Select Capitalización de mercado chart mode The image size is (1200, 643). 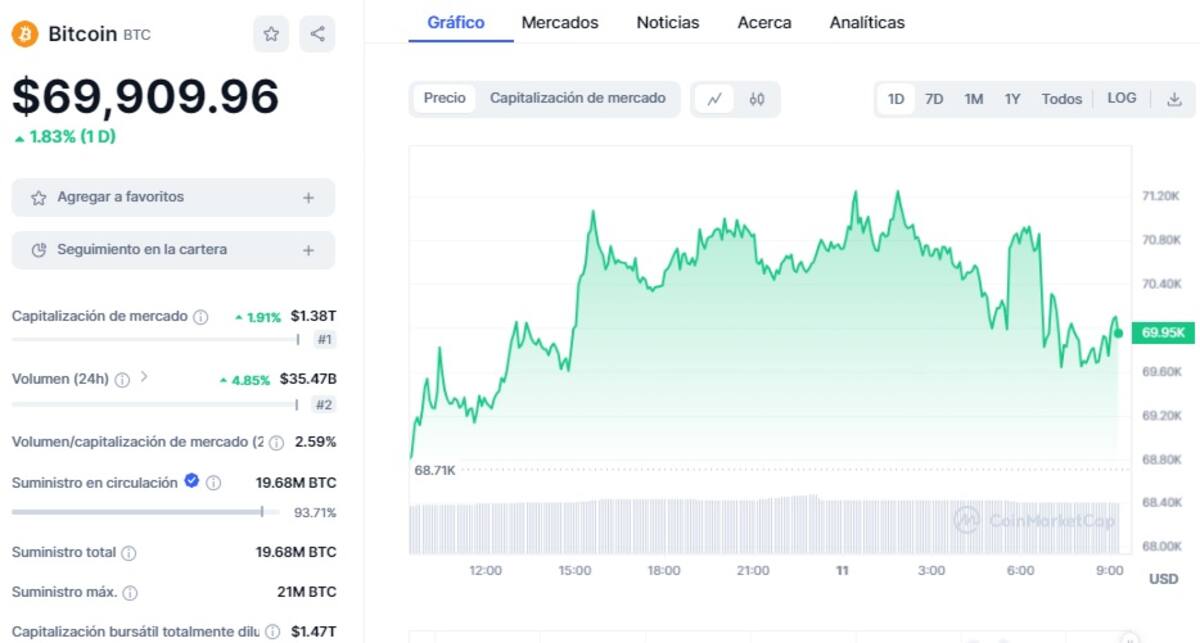577,98
